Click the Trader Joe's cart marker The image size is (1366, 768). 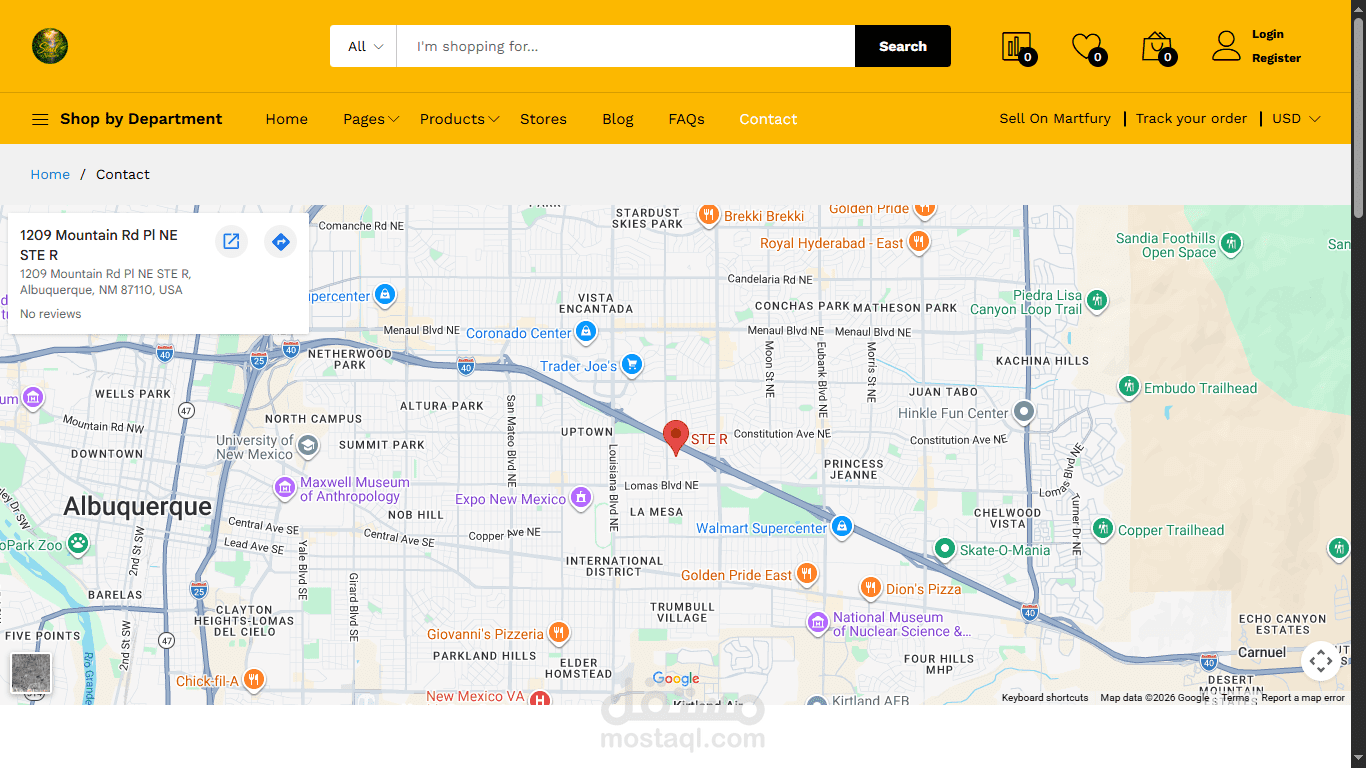(631, 365)
